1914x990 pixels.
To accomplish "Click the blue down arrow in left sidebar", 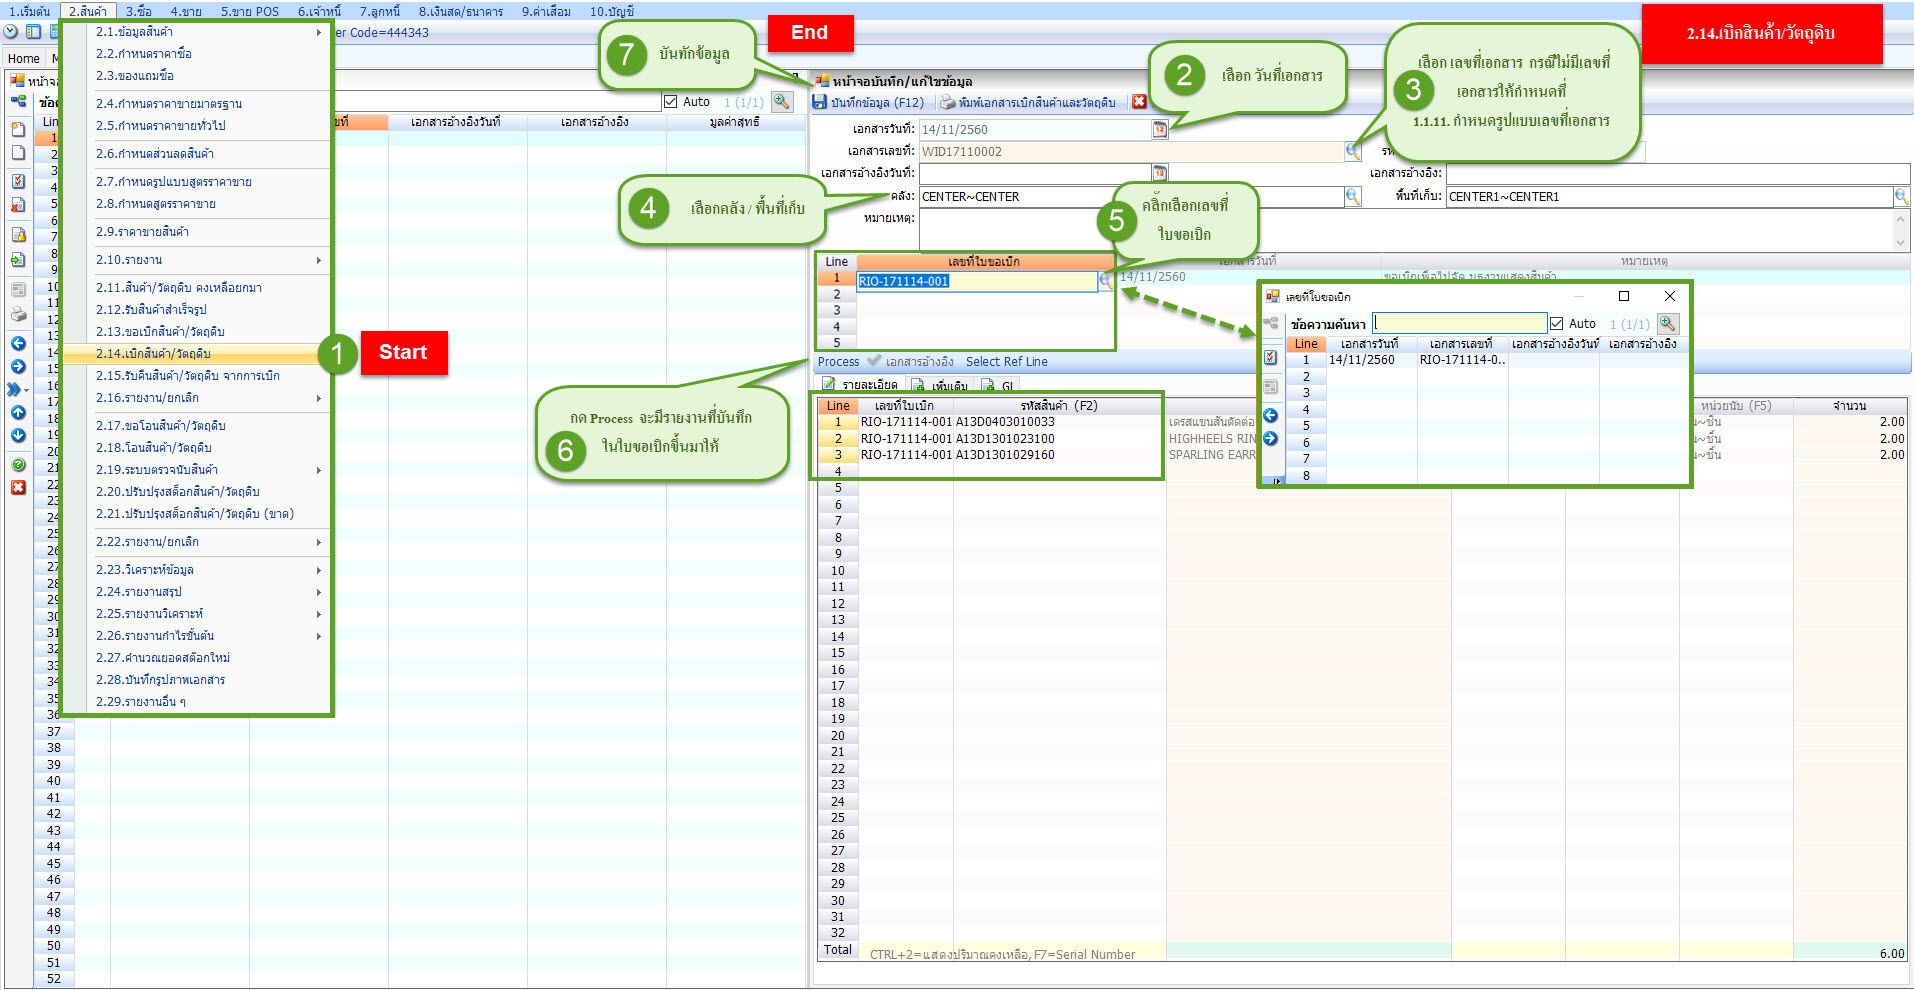I will (18, 435).
